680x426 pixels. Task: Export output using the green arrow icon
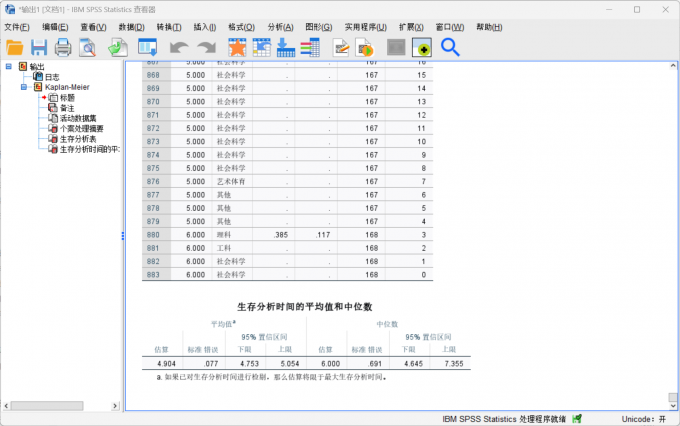coord(118,47)
